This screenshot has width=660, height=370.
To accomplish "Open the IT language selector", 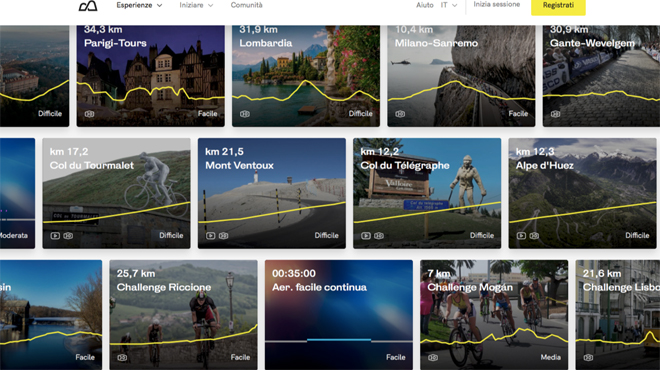I will click(x=449, y=5).
